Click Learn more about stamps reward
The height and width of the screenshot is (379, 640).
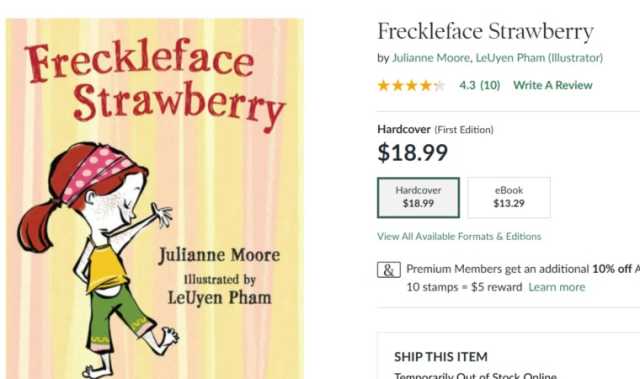click(x=557, y=287)
